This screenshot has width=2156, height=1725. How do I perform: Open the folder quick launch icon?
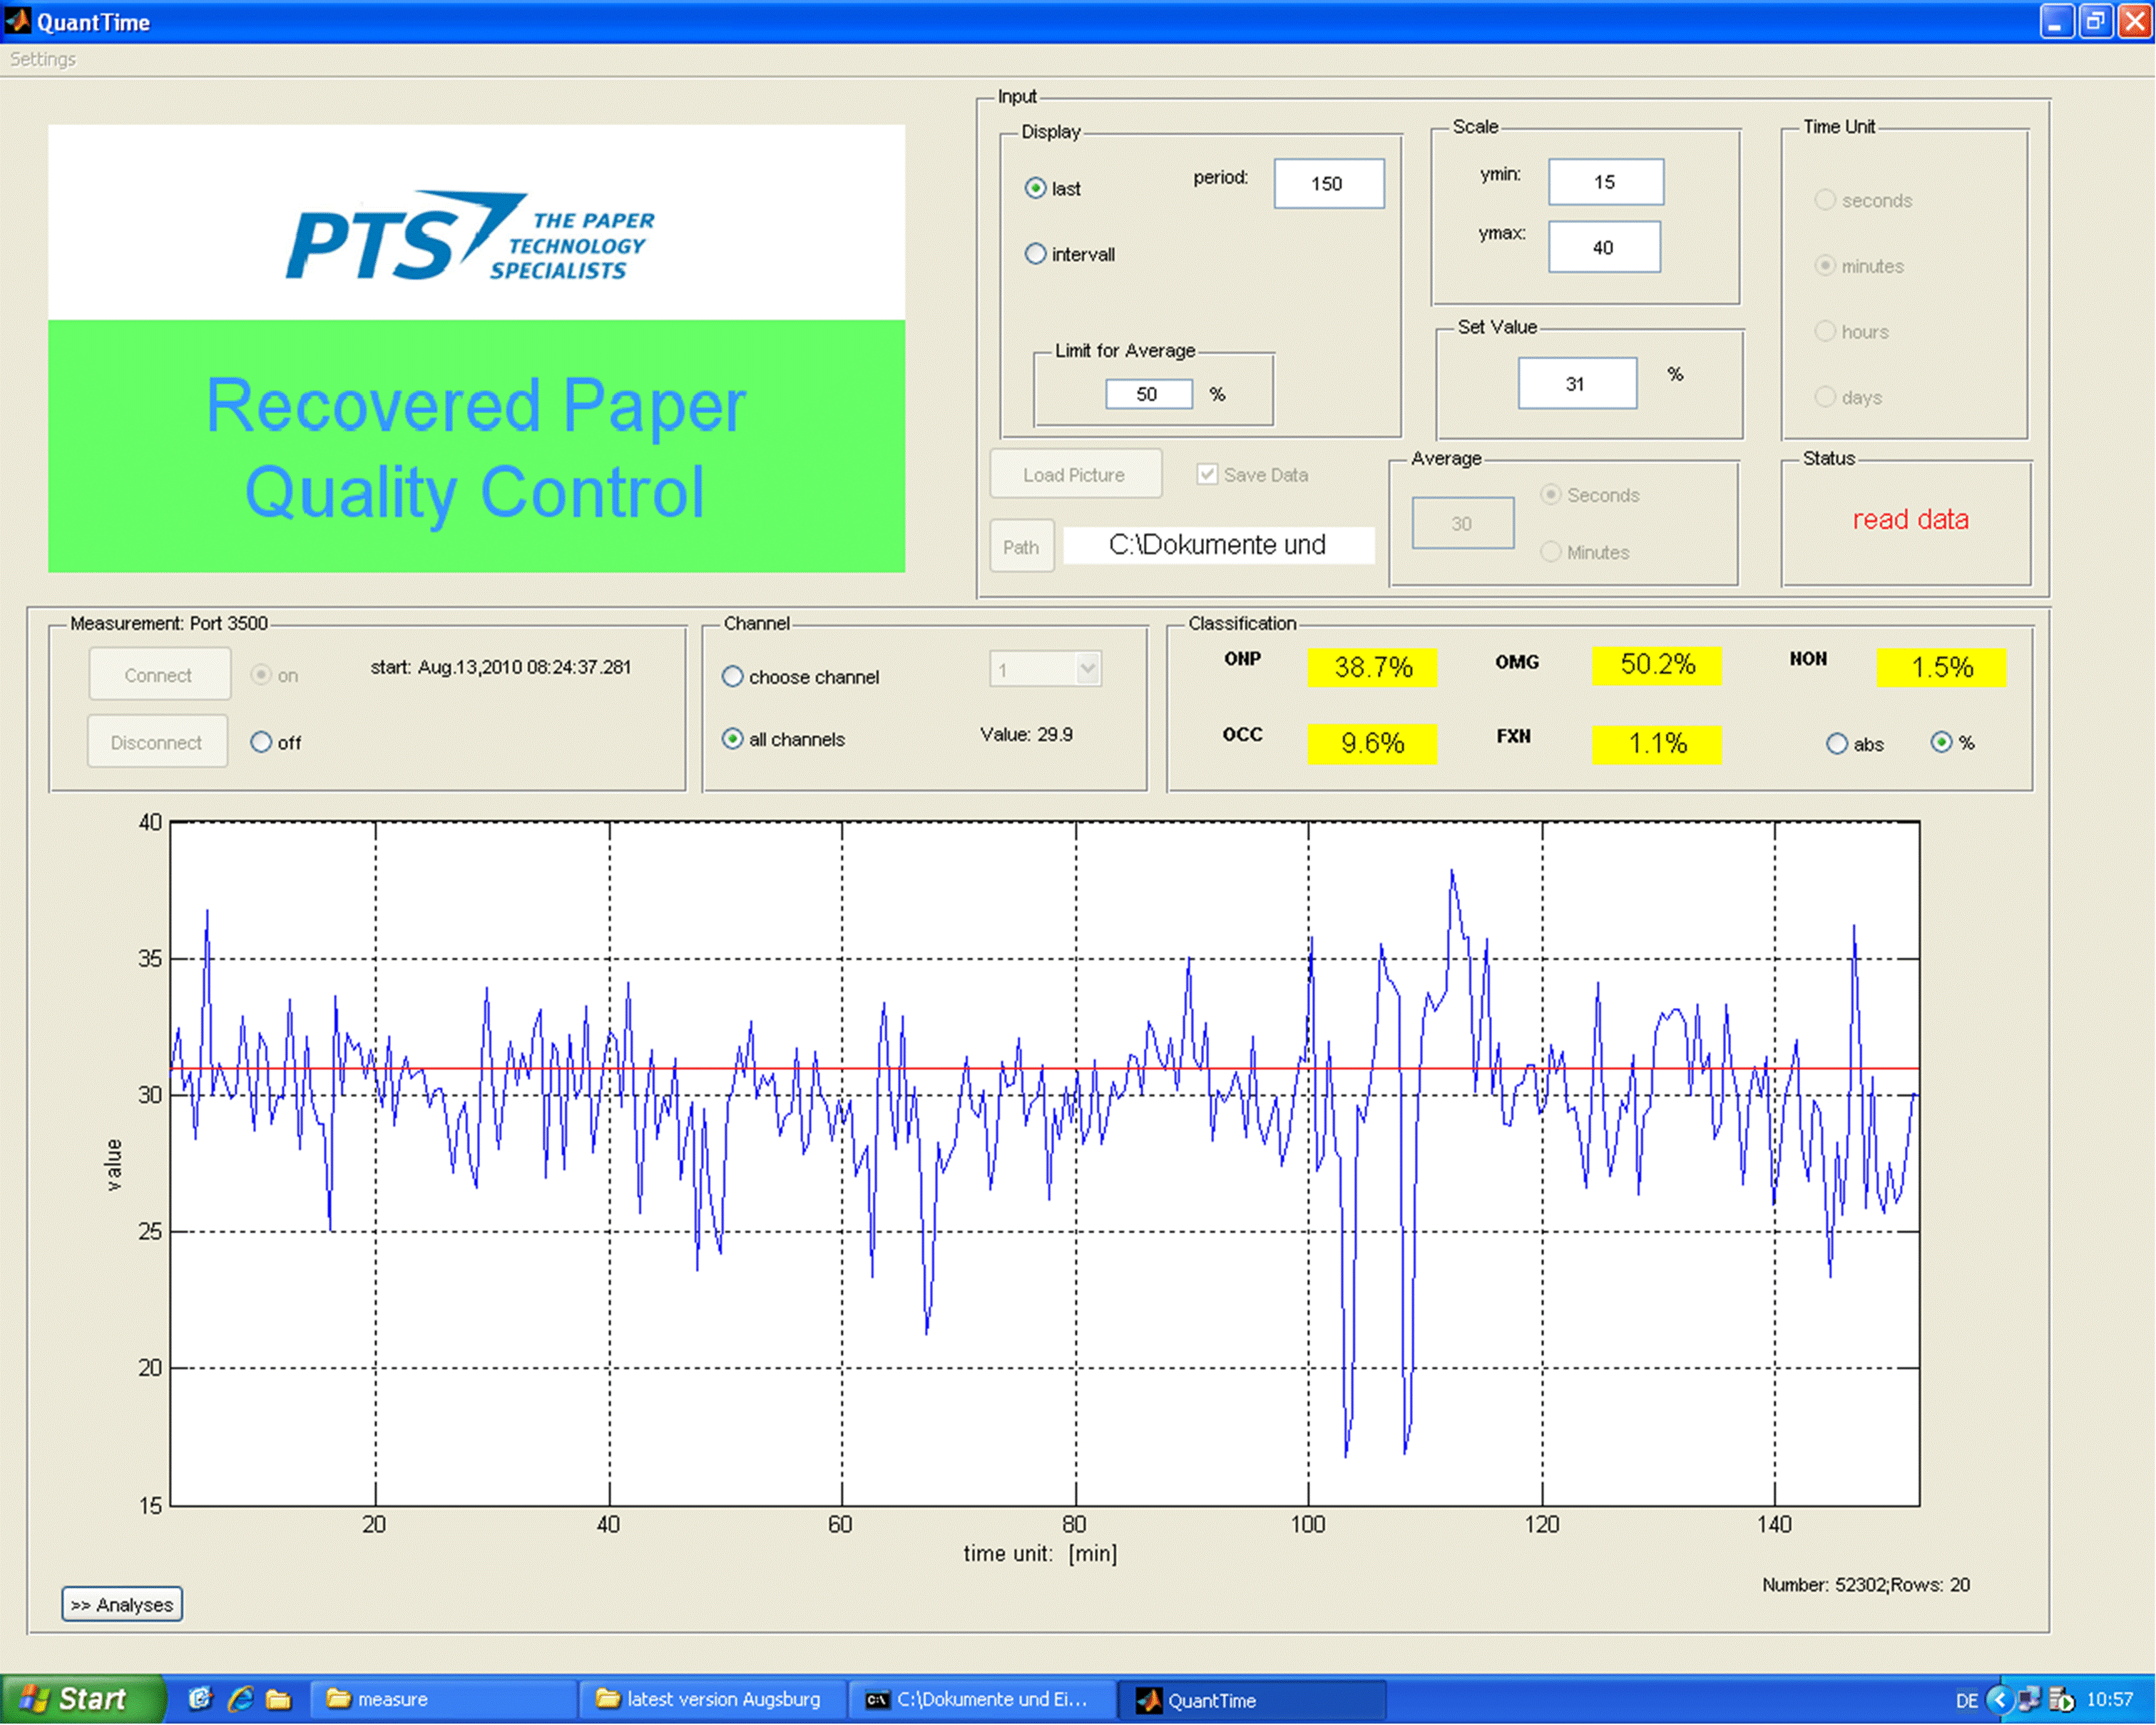click(x=278, y=1699)
